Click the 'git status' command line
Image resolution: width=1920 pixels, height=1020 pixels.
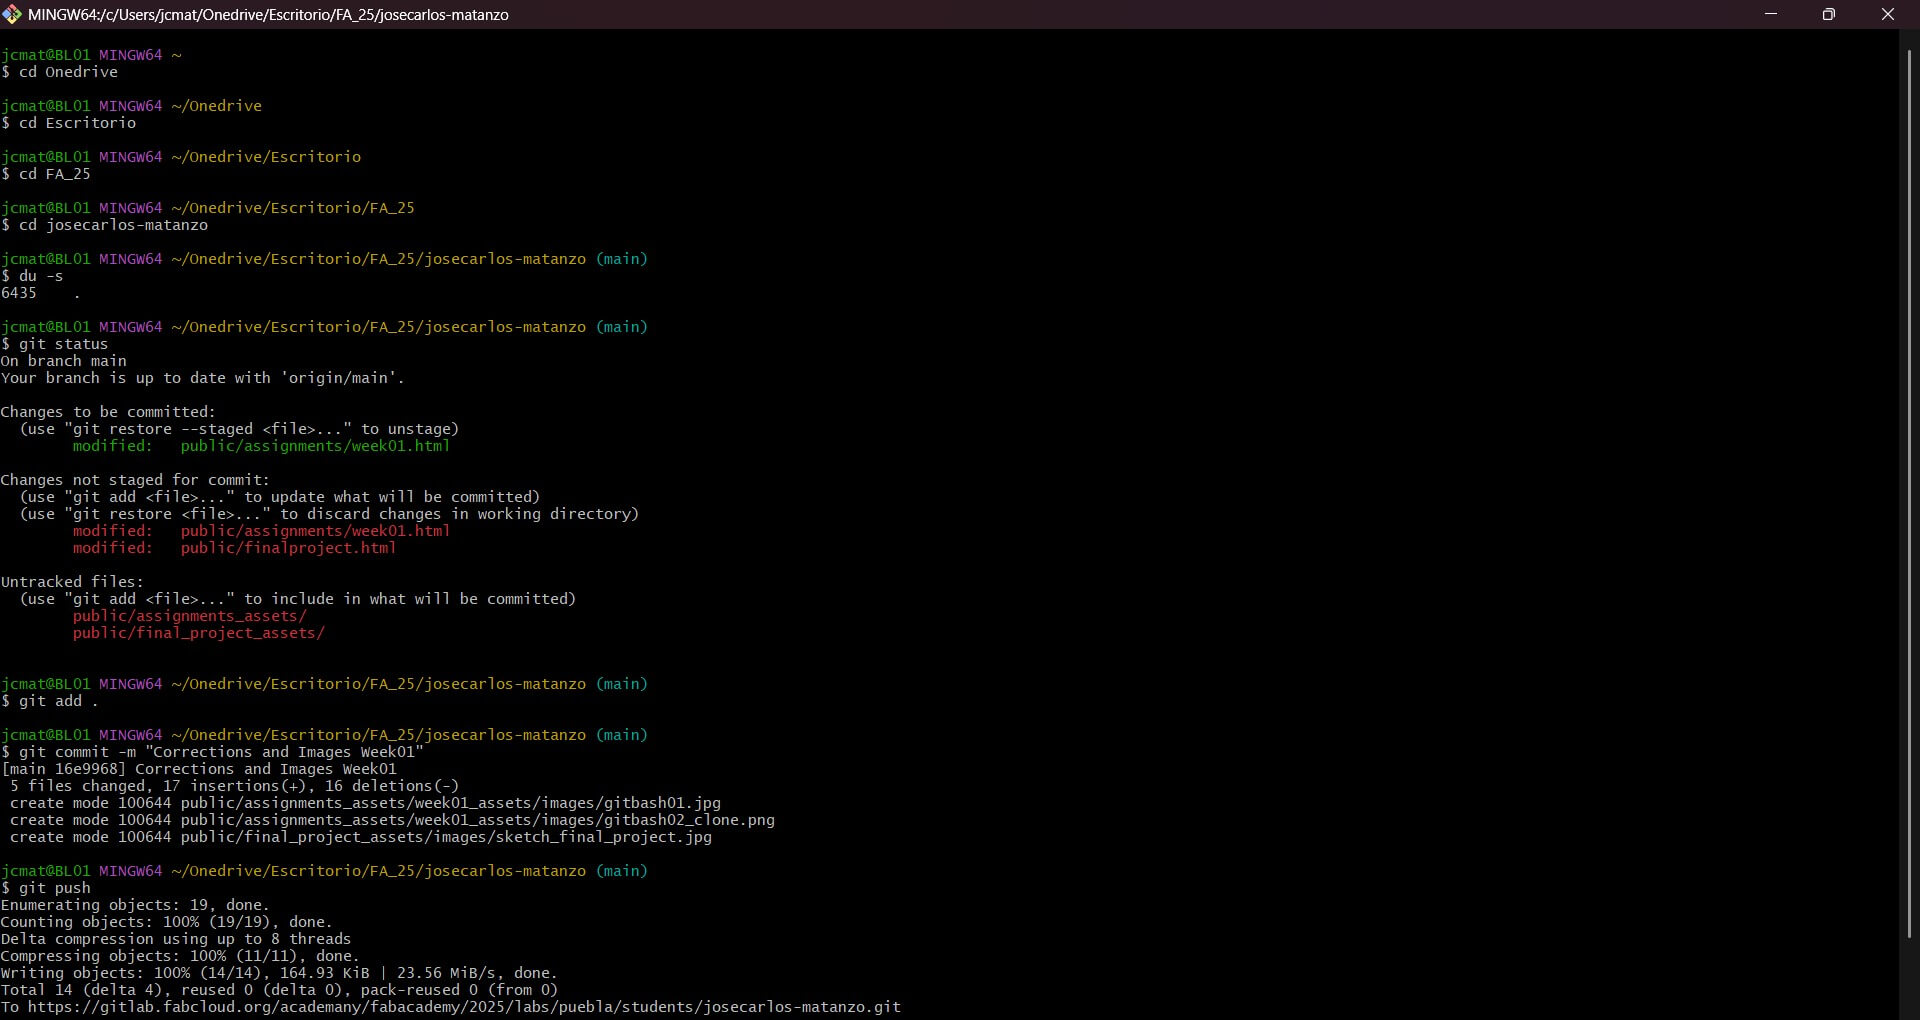55,344
